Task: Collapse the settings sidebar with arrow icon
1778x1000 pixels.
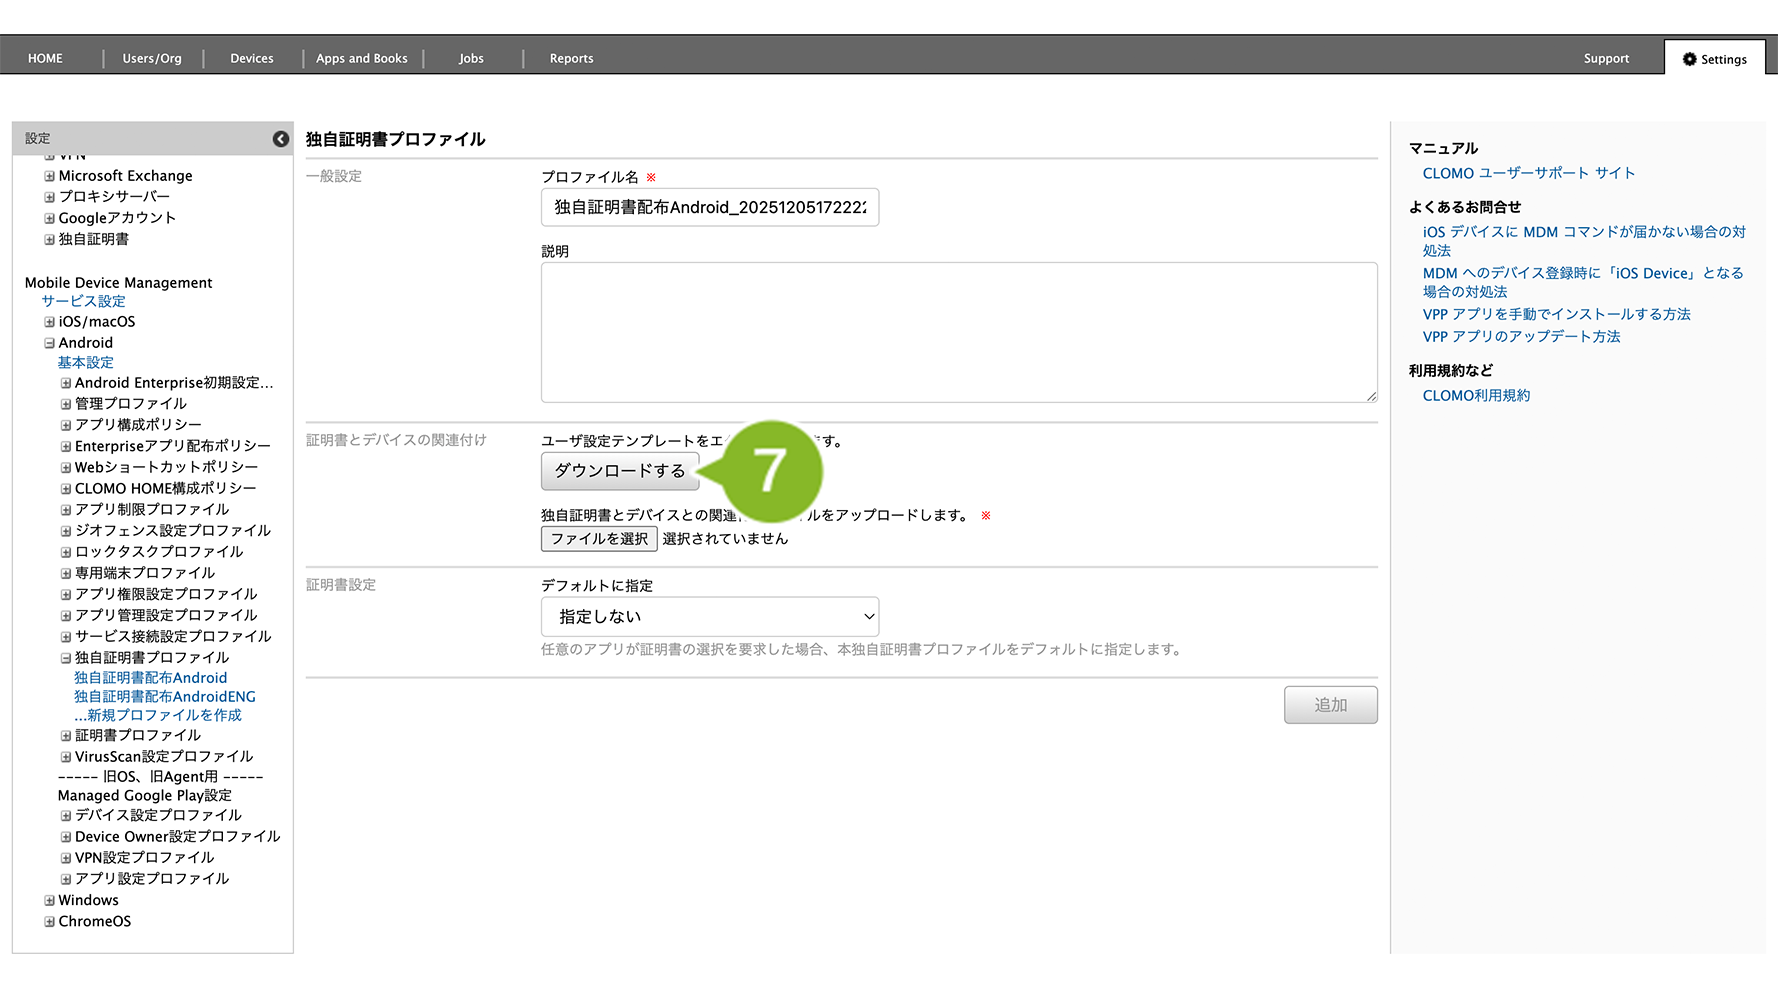Action: (281, 139)
